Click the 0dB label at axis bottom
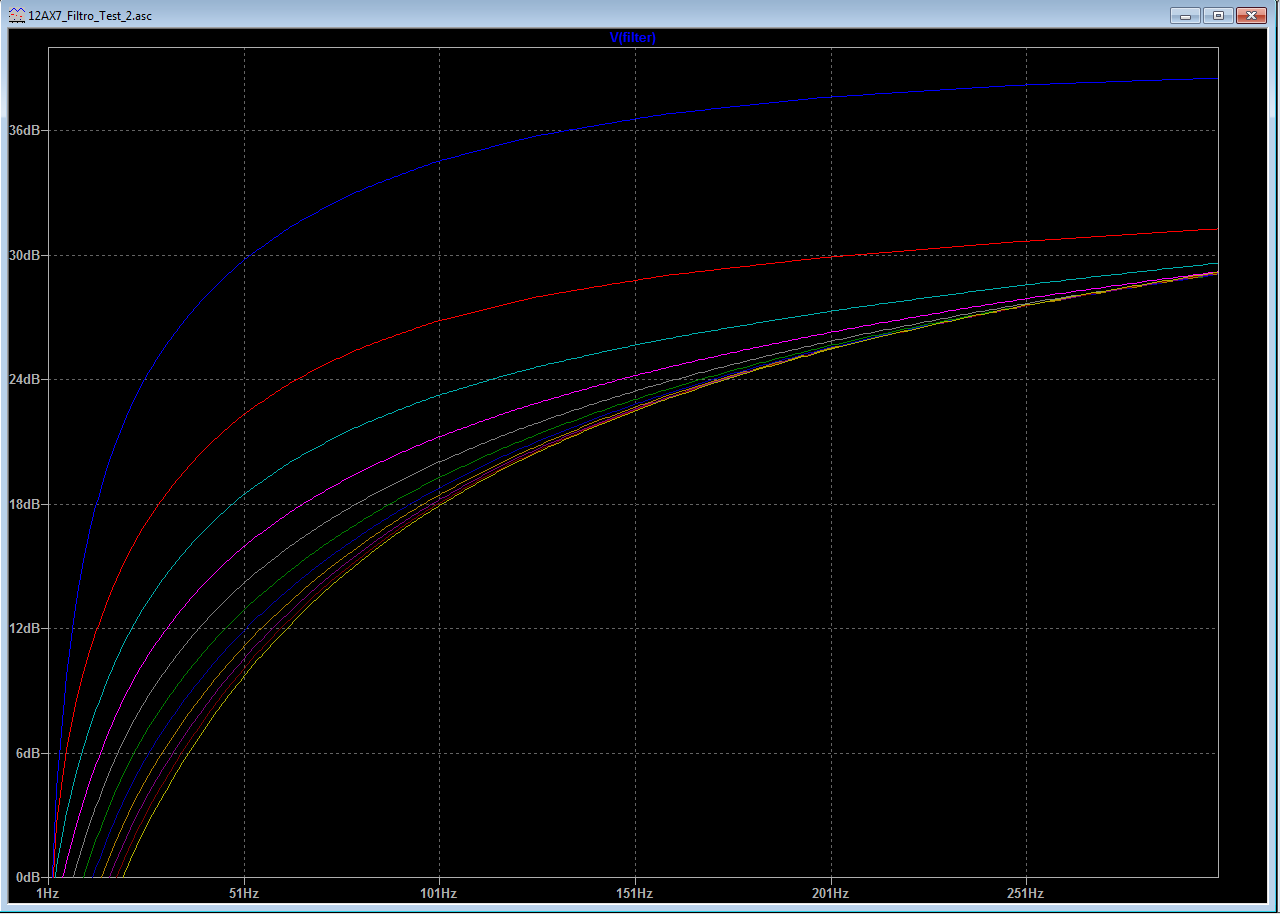This screenshot has height=914, width=1280. click(x=27, y=877)
